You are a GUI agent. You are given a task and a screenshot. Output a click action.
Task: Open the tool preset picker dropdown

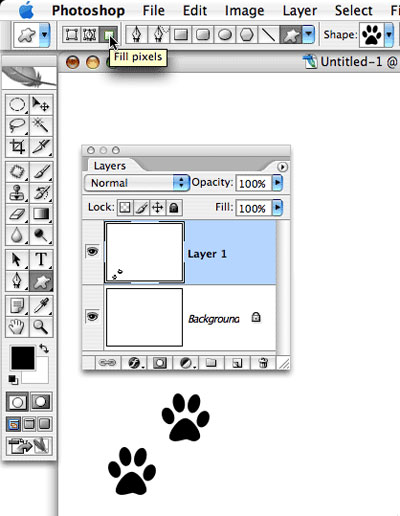pyautogui.click(x=45, y=34)
